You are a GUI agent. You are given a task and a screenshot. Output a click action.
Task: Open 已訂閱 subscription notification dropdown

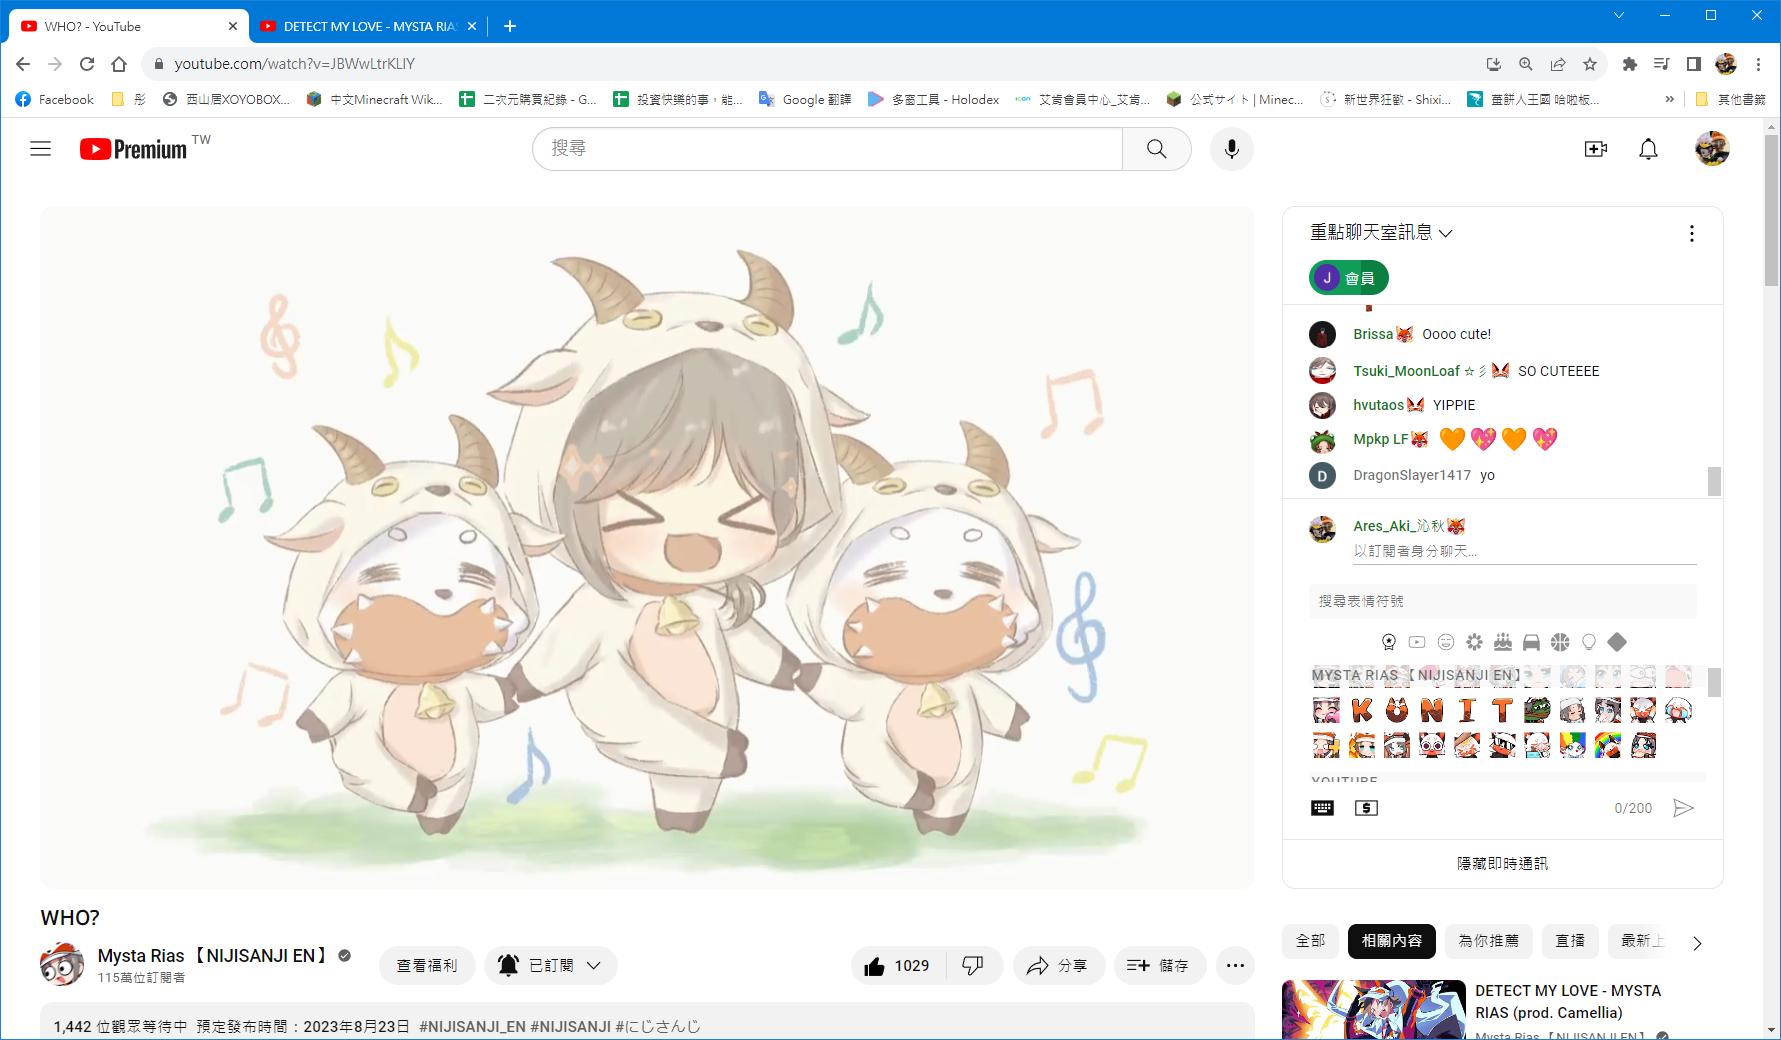tap(550, 965)
